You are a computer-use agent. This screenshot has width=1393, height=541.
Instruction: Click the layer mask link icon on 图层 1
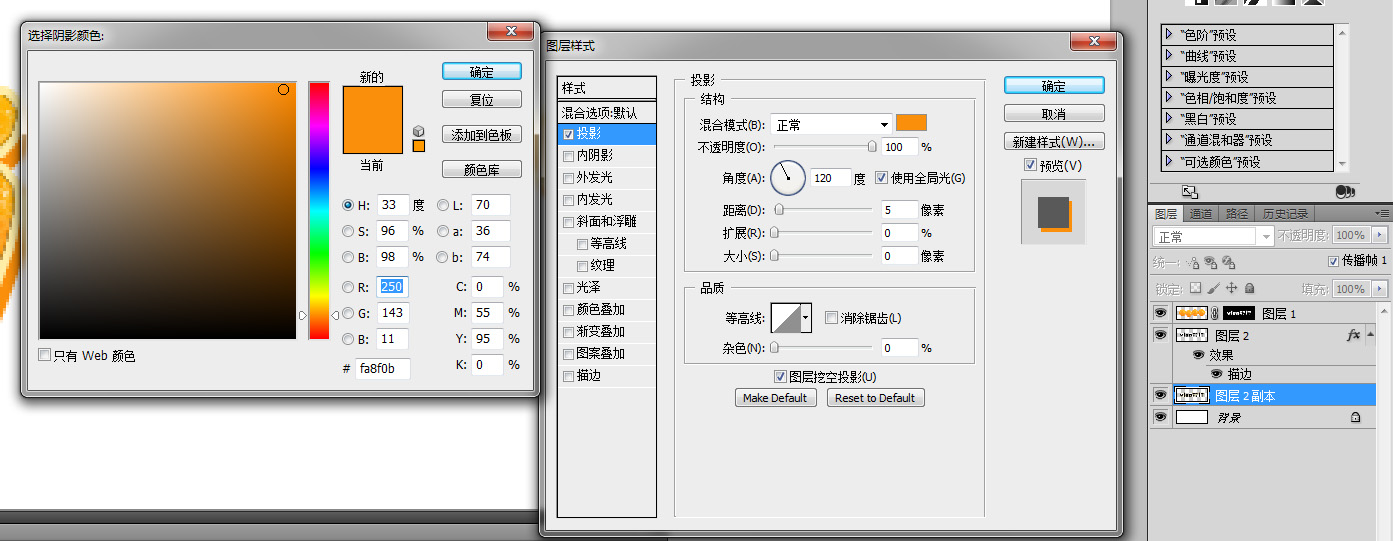click(1216, 314)
